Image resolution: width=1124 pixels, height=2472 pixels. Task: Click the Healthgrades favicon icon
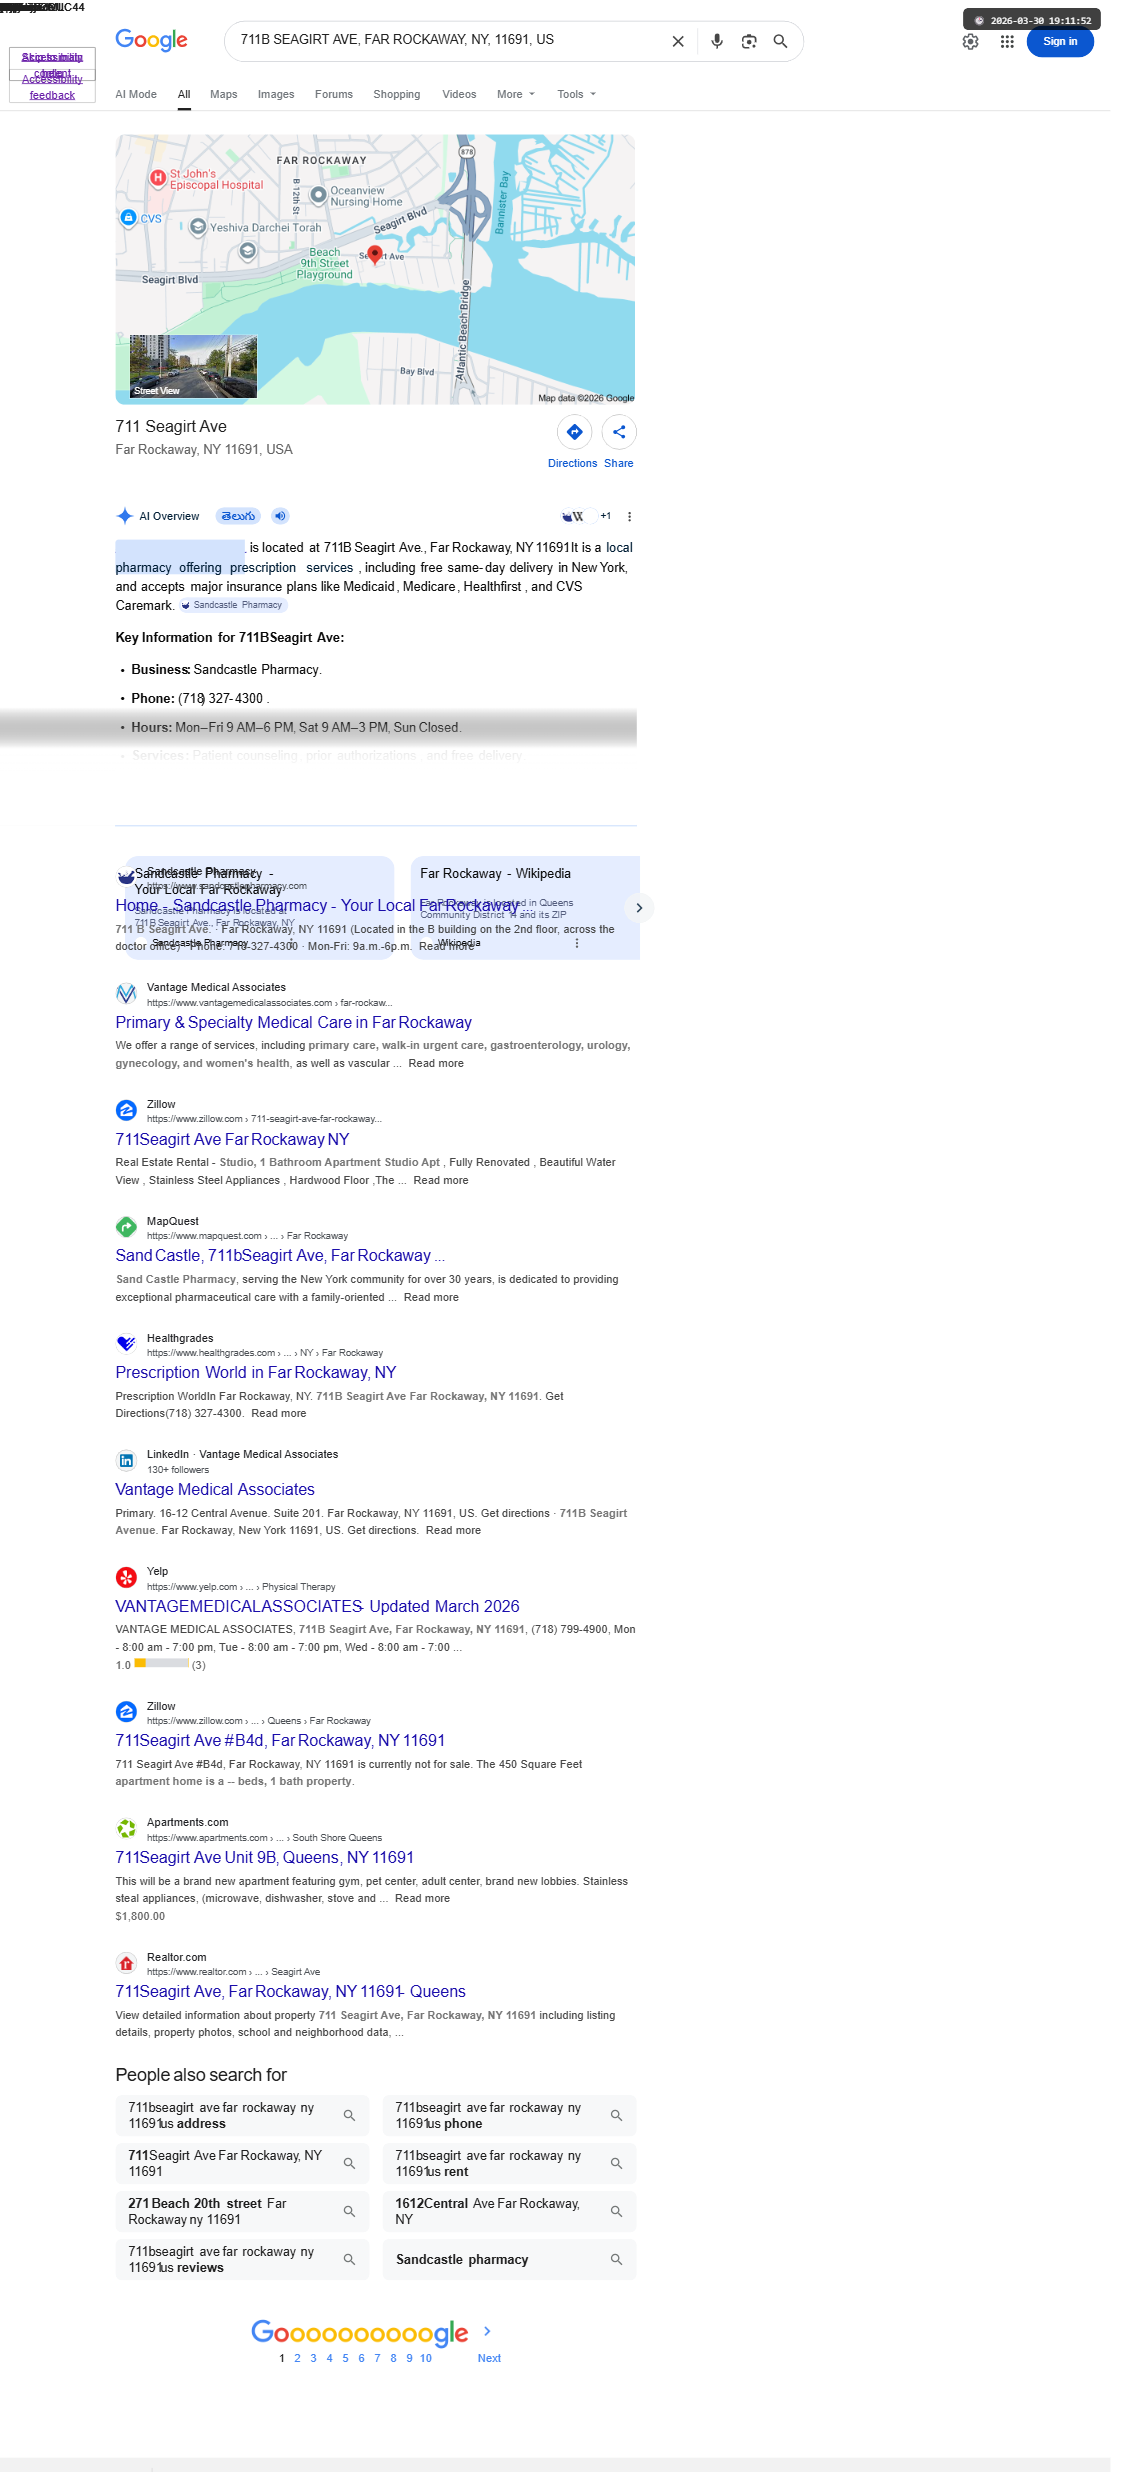pos(126,1344)
